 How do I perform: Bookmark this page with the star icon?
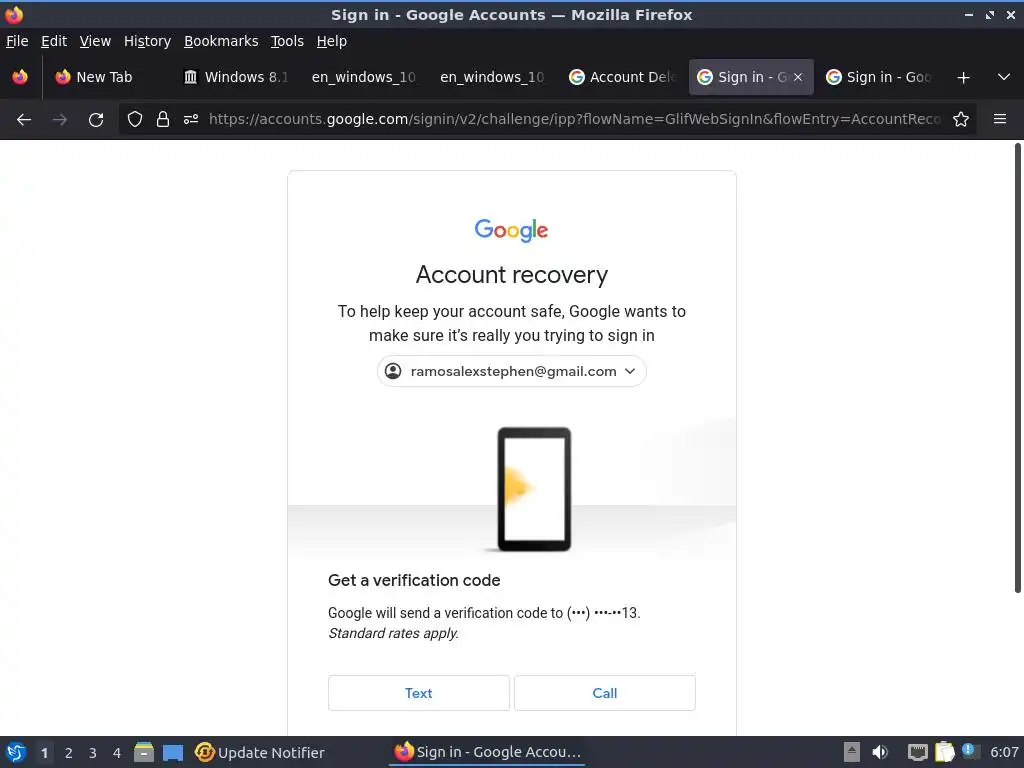pyautogui.click(x=961, y=119)
